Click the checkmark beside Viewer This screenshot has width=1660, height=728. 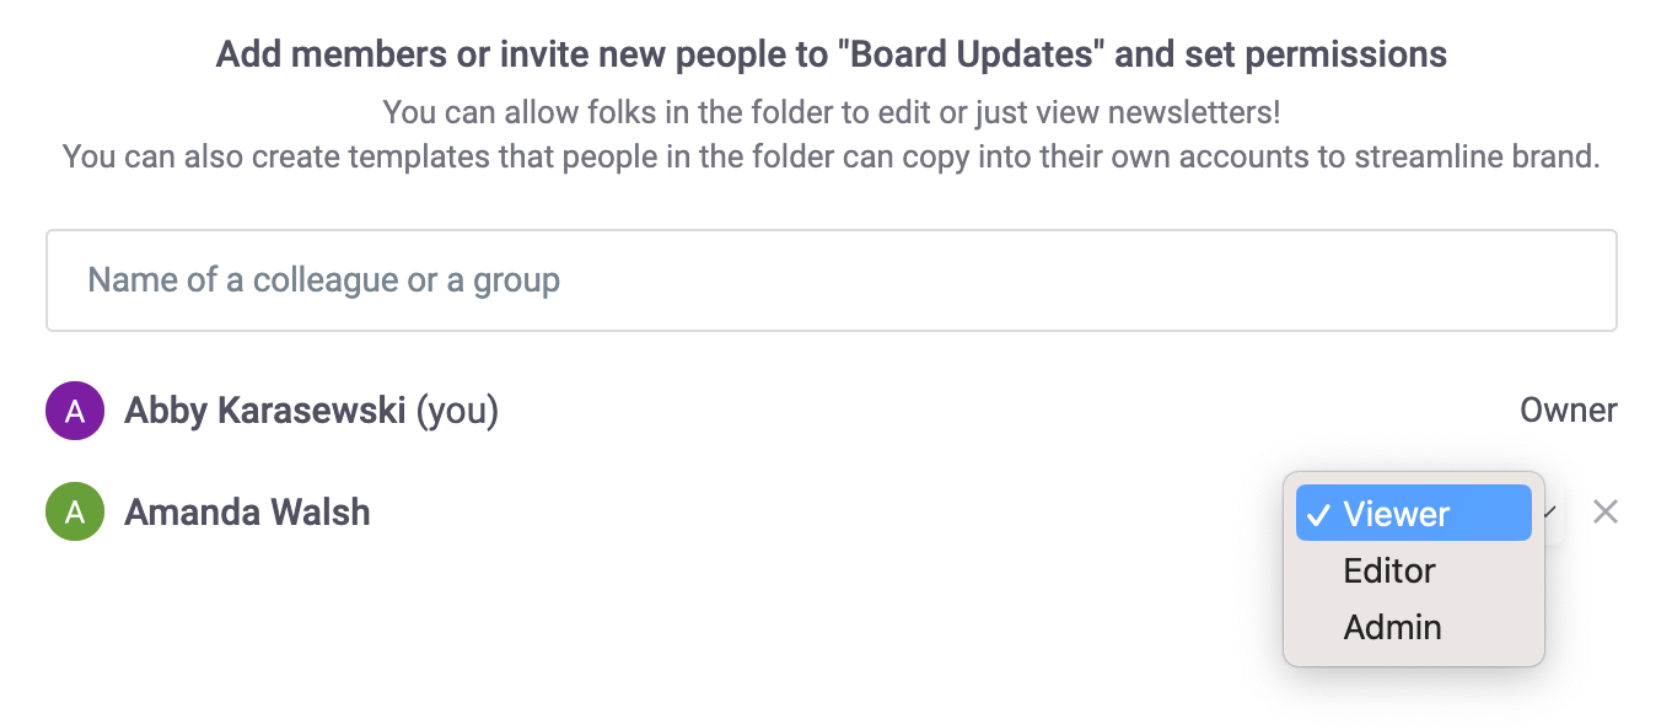(x=1318, y=515)
